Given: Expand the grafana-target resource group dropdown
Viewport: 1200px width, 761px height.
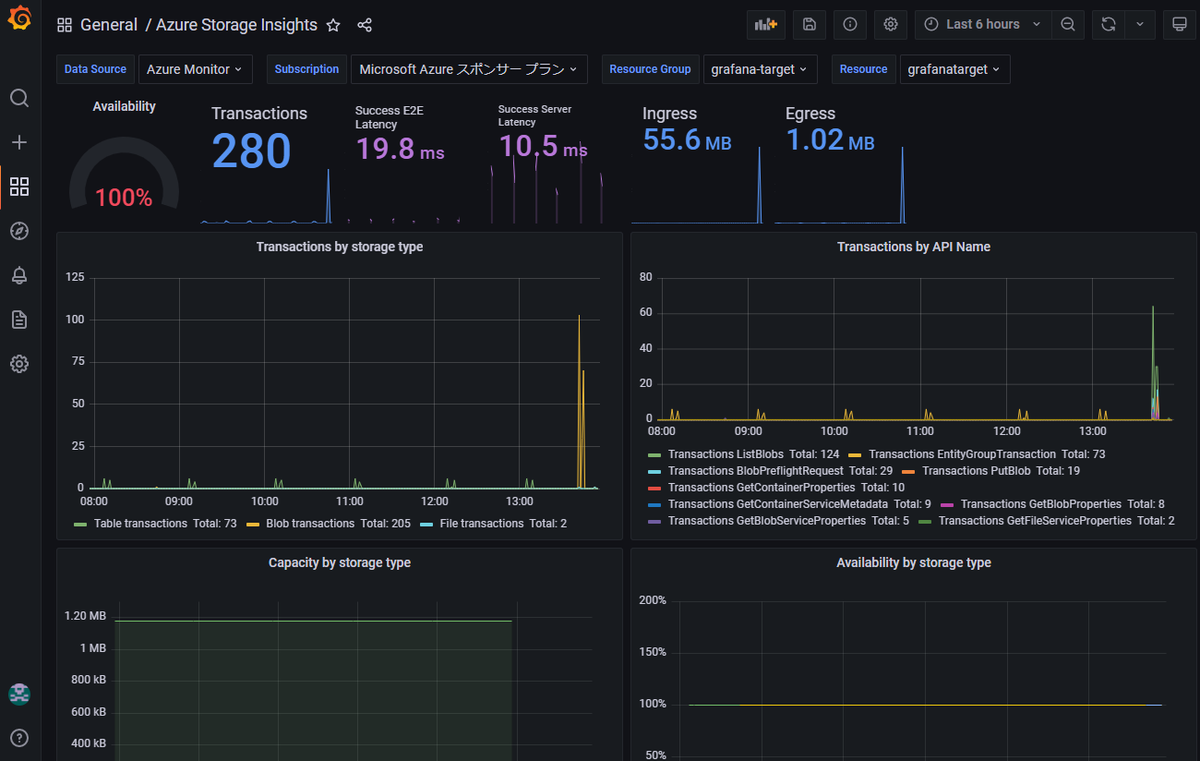Looking at the screenshot, I should click(x=760, y=69).
